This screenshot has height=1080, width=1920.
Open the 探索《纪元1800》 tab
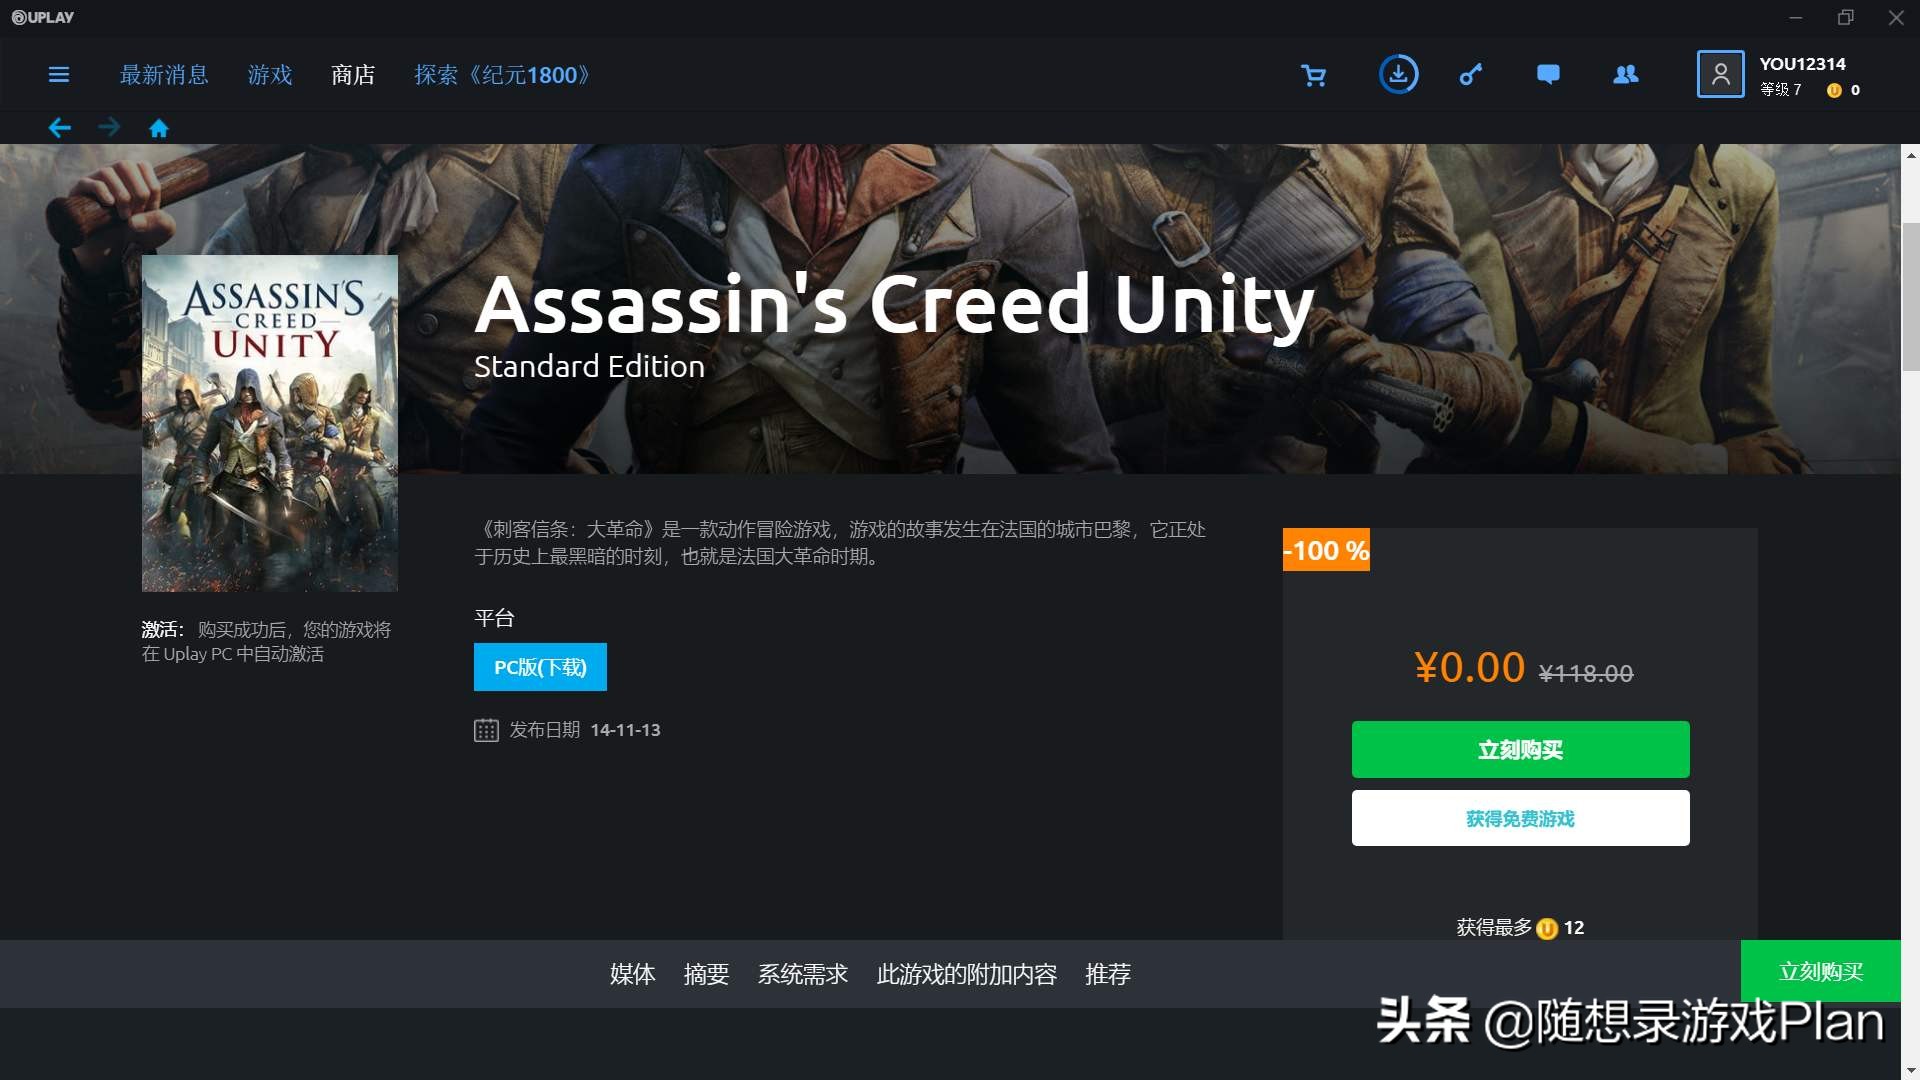point(502,75)
